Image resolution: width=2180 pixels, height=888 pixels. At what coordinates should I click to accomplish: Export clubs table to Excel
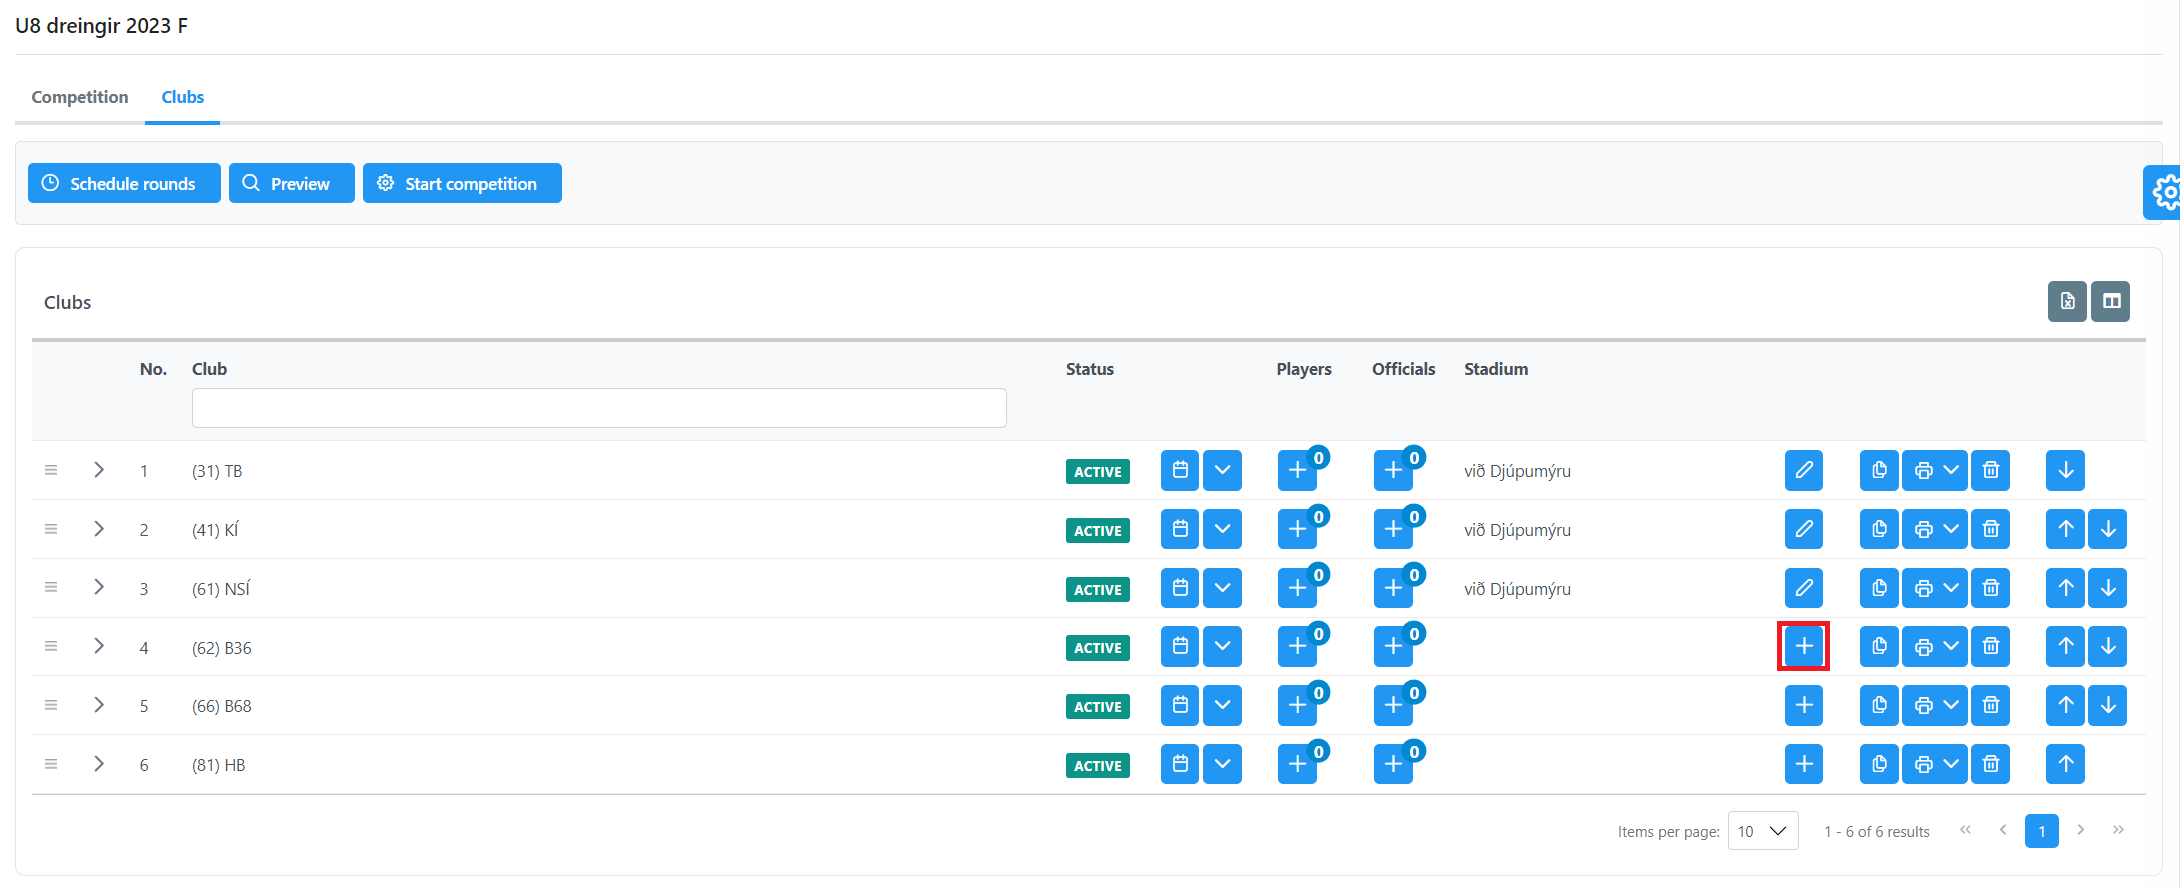click(x=2066, y=301)
